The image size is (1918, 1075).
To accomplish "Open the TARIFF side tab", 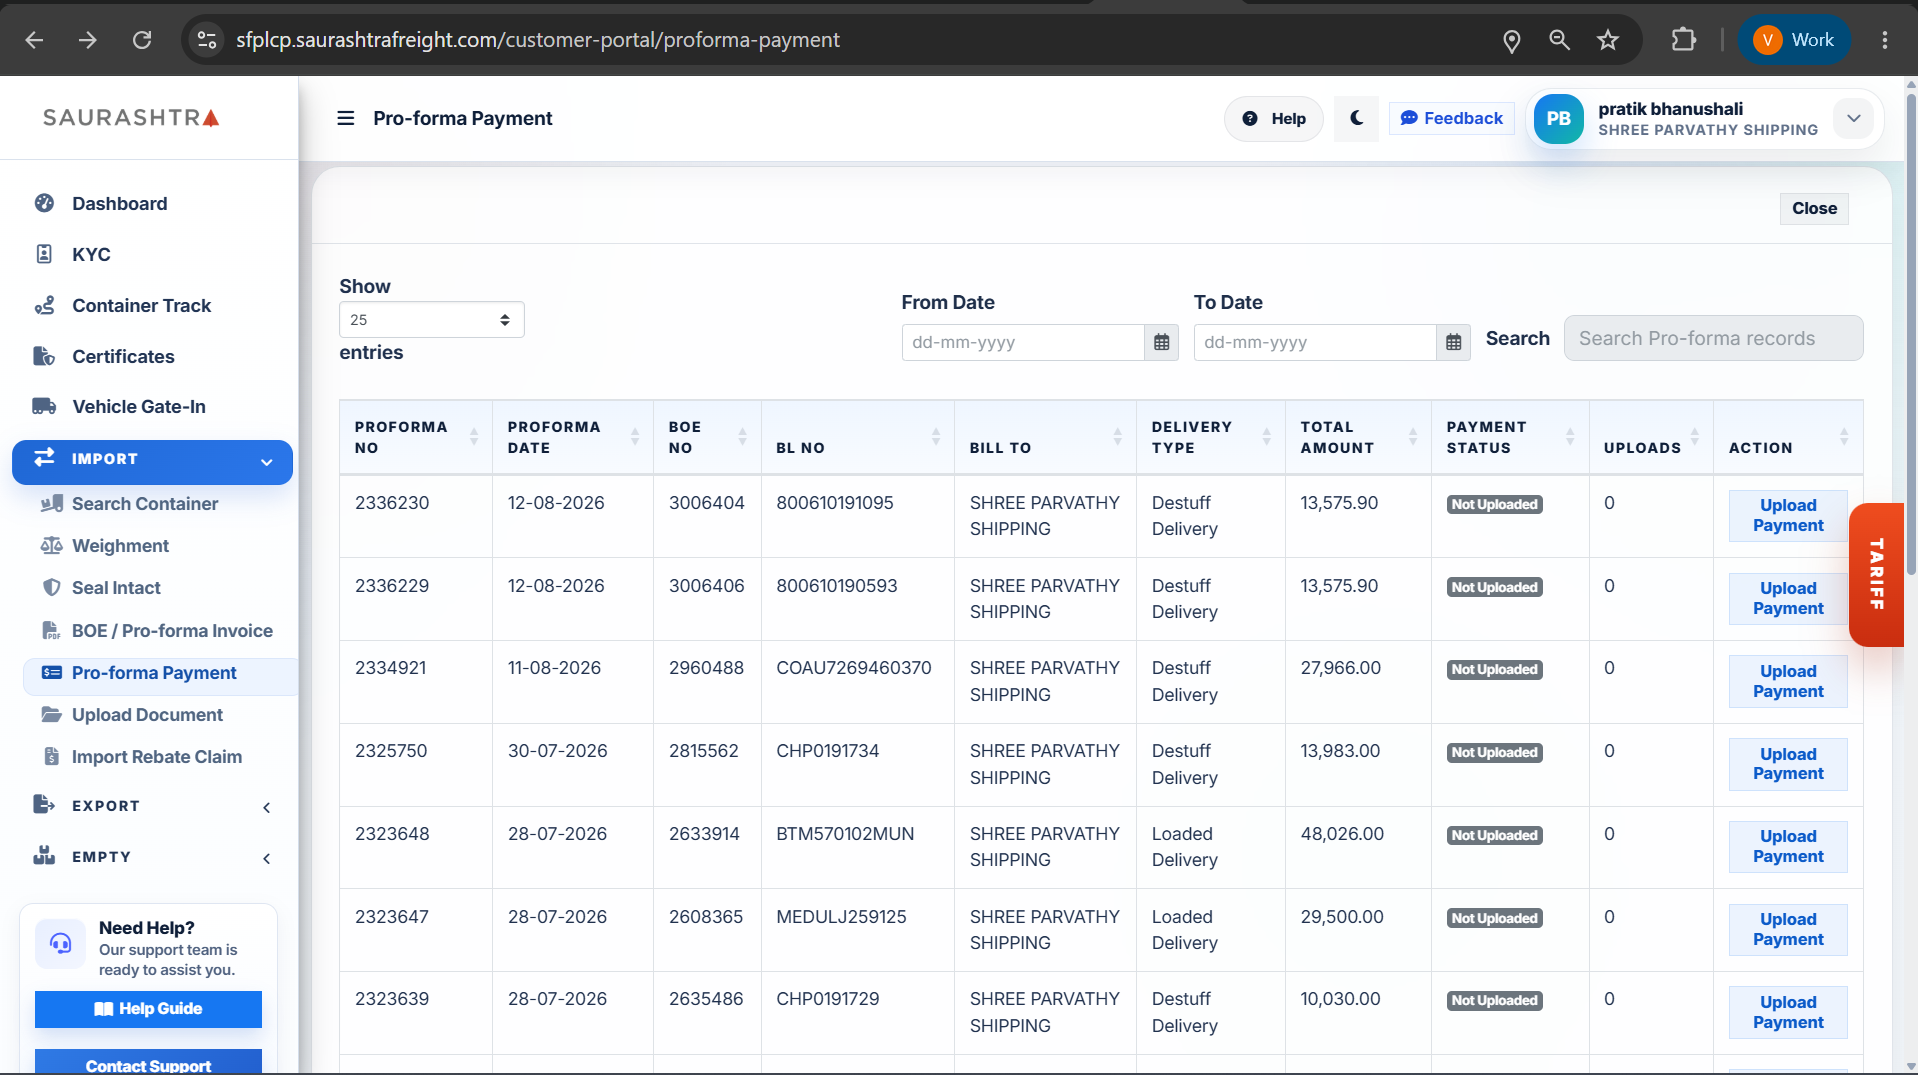I will [x=1876, y=575].
